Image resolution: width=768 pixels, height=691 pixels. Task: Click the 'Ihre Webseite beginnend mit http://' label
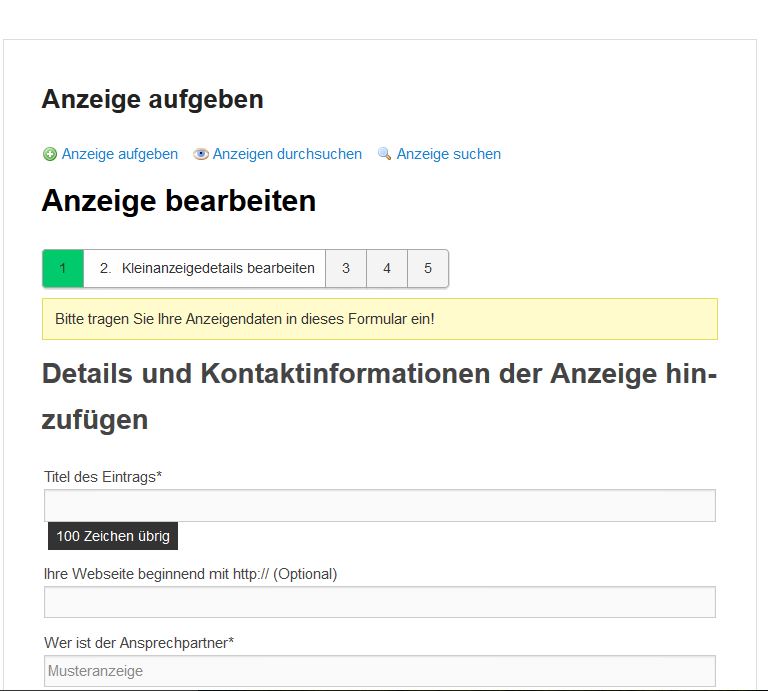pos(191,574)
